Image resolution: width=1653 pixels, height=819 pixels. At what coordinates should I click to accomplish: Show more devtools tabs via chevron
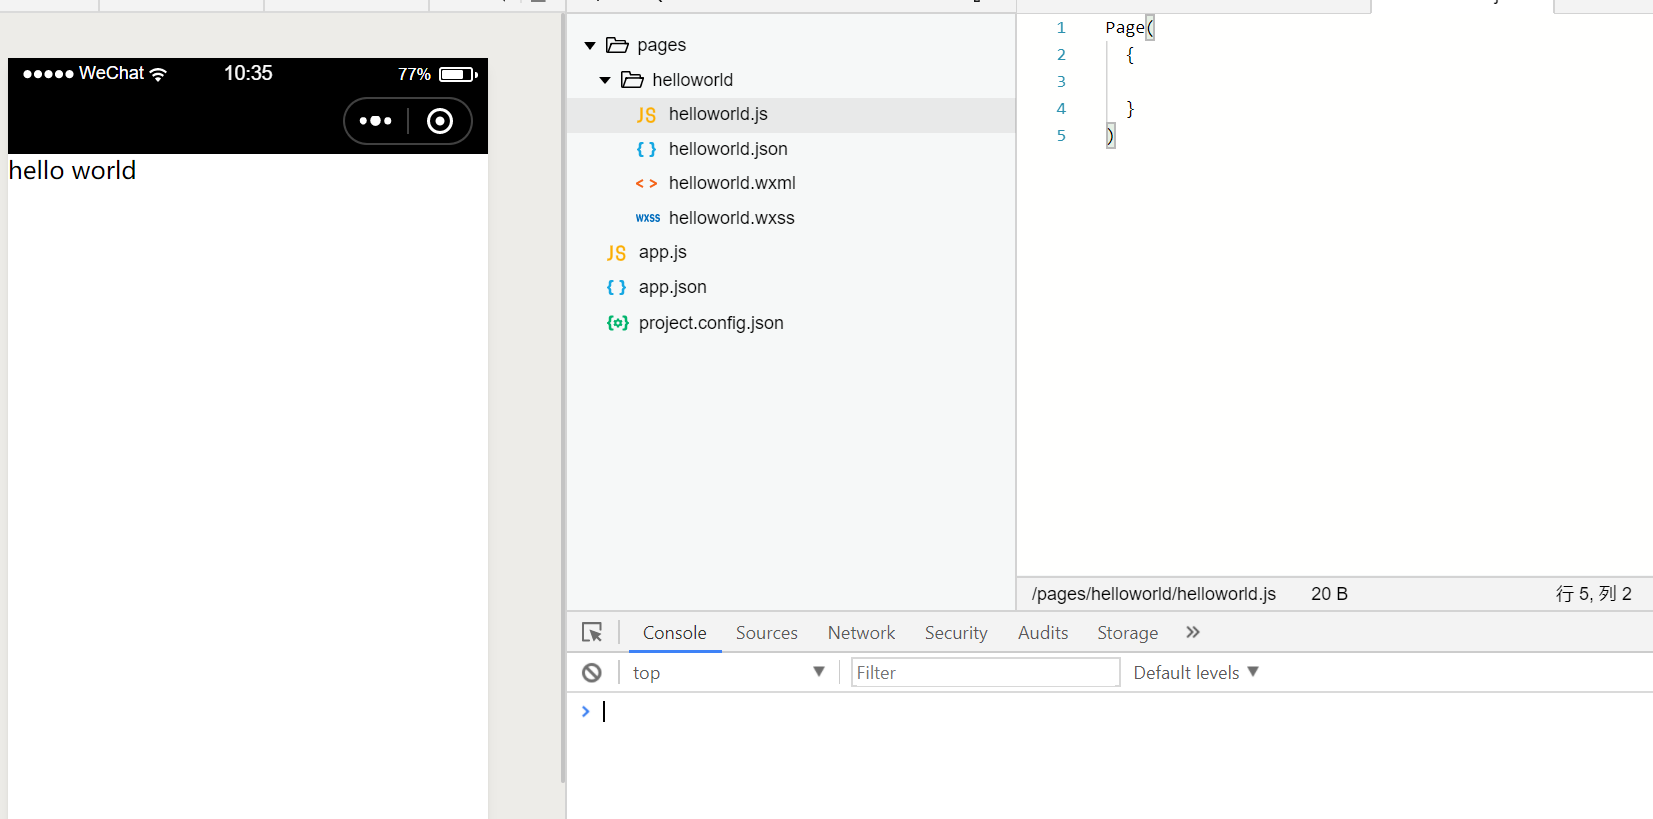click(1192, 632)
